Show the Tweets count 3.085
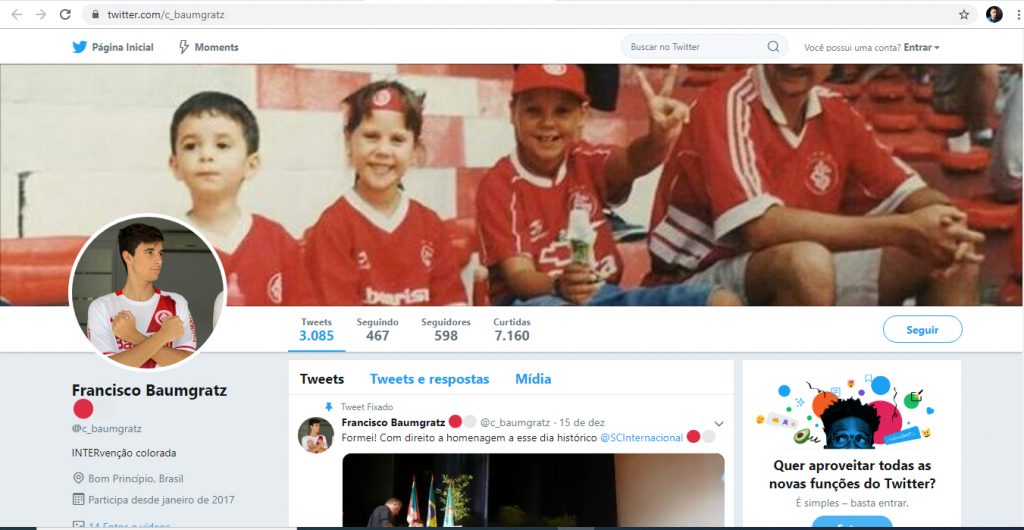 (x=317, y=330)
